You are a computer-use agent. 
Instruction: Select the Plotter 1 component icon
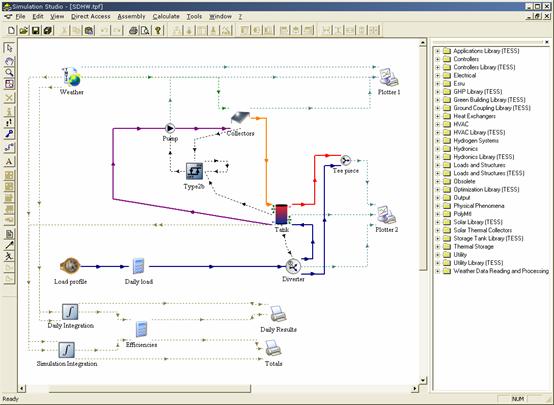(x=389, y=77)
